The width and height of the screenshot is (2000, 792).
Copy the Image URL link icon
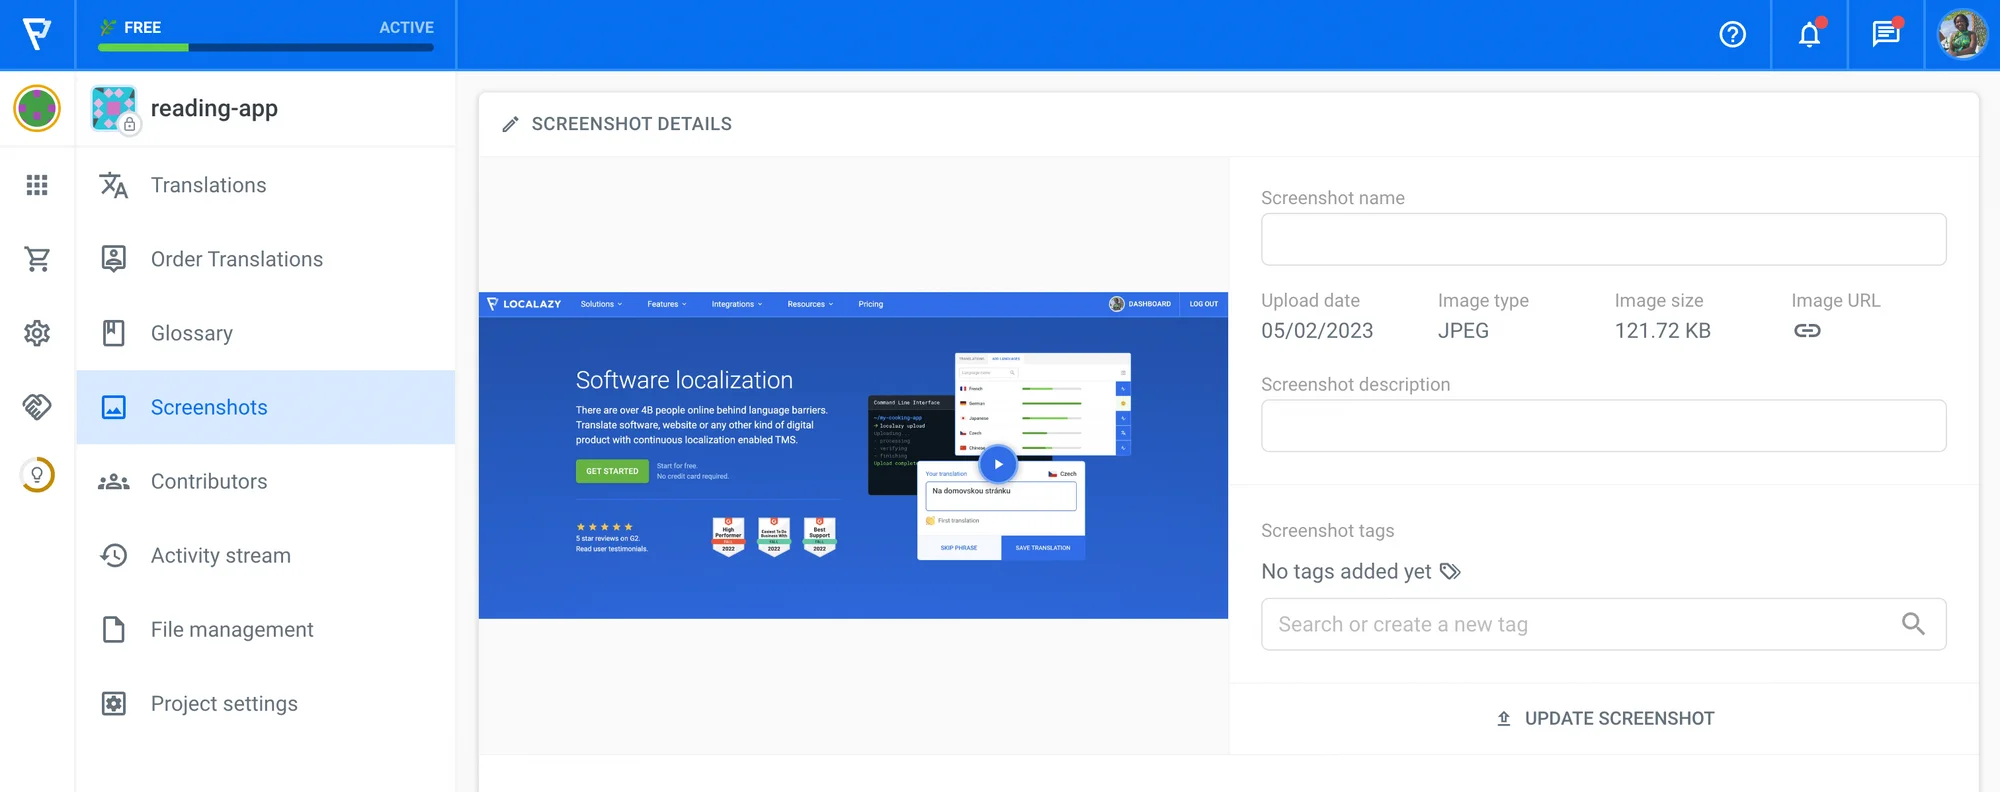tap(1807, 331)
